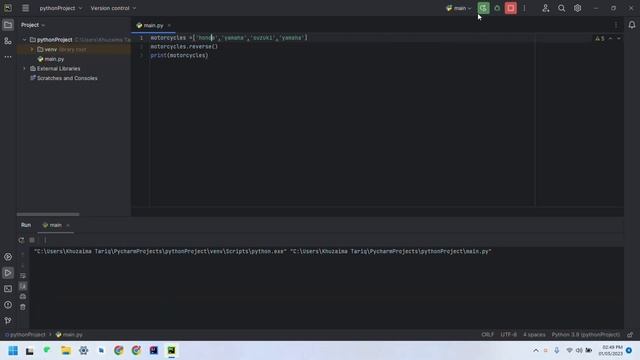Toggle the Project tool window folder icon
Screen dimensions: 640x360
click(8, 25)
